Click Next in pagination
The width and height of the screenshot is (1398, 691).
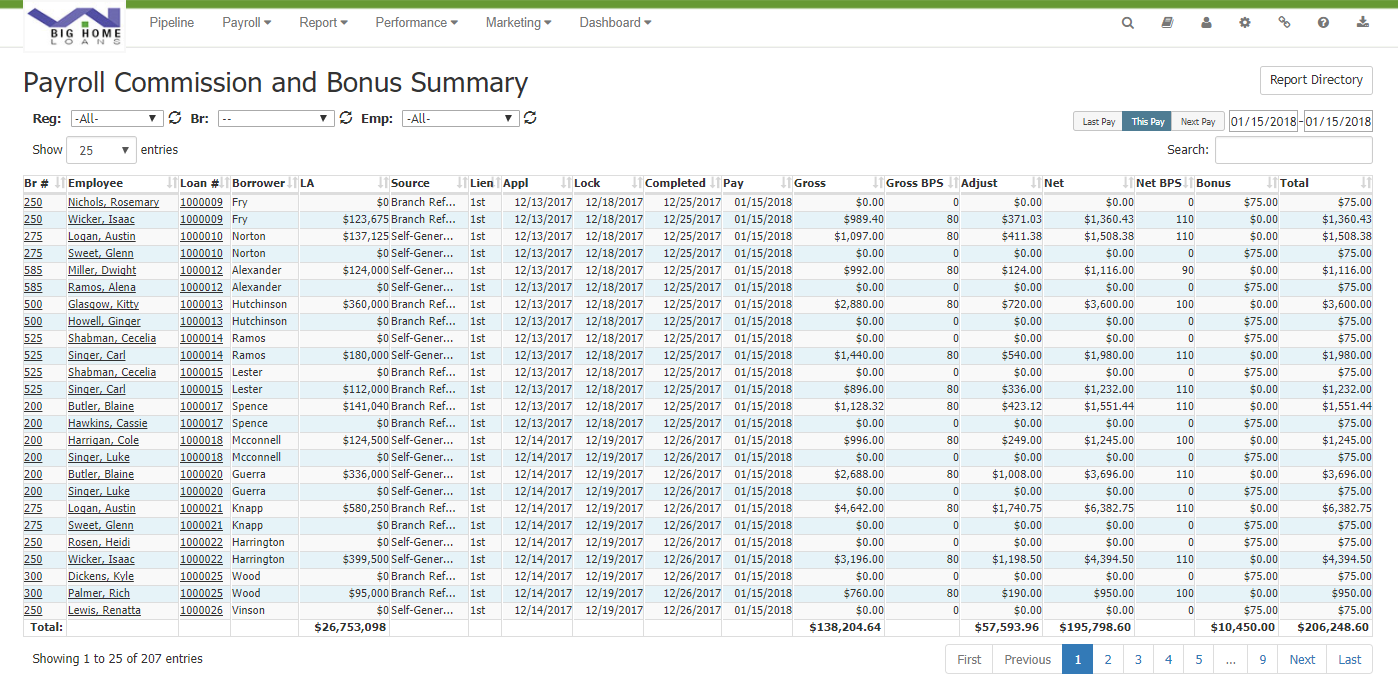pyautogui.click(x=1302, y=659)
